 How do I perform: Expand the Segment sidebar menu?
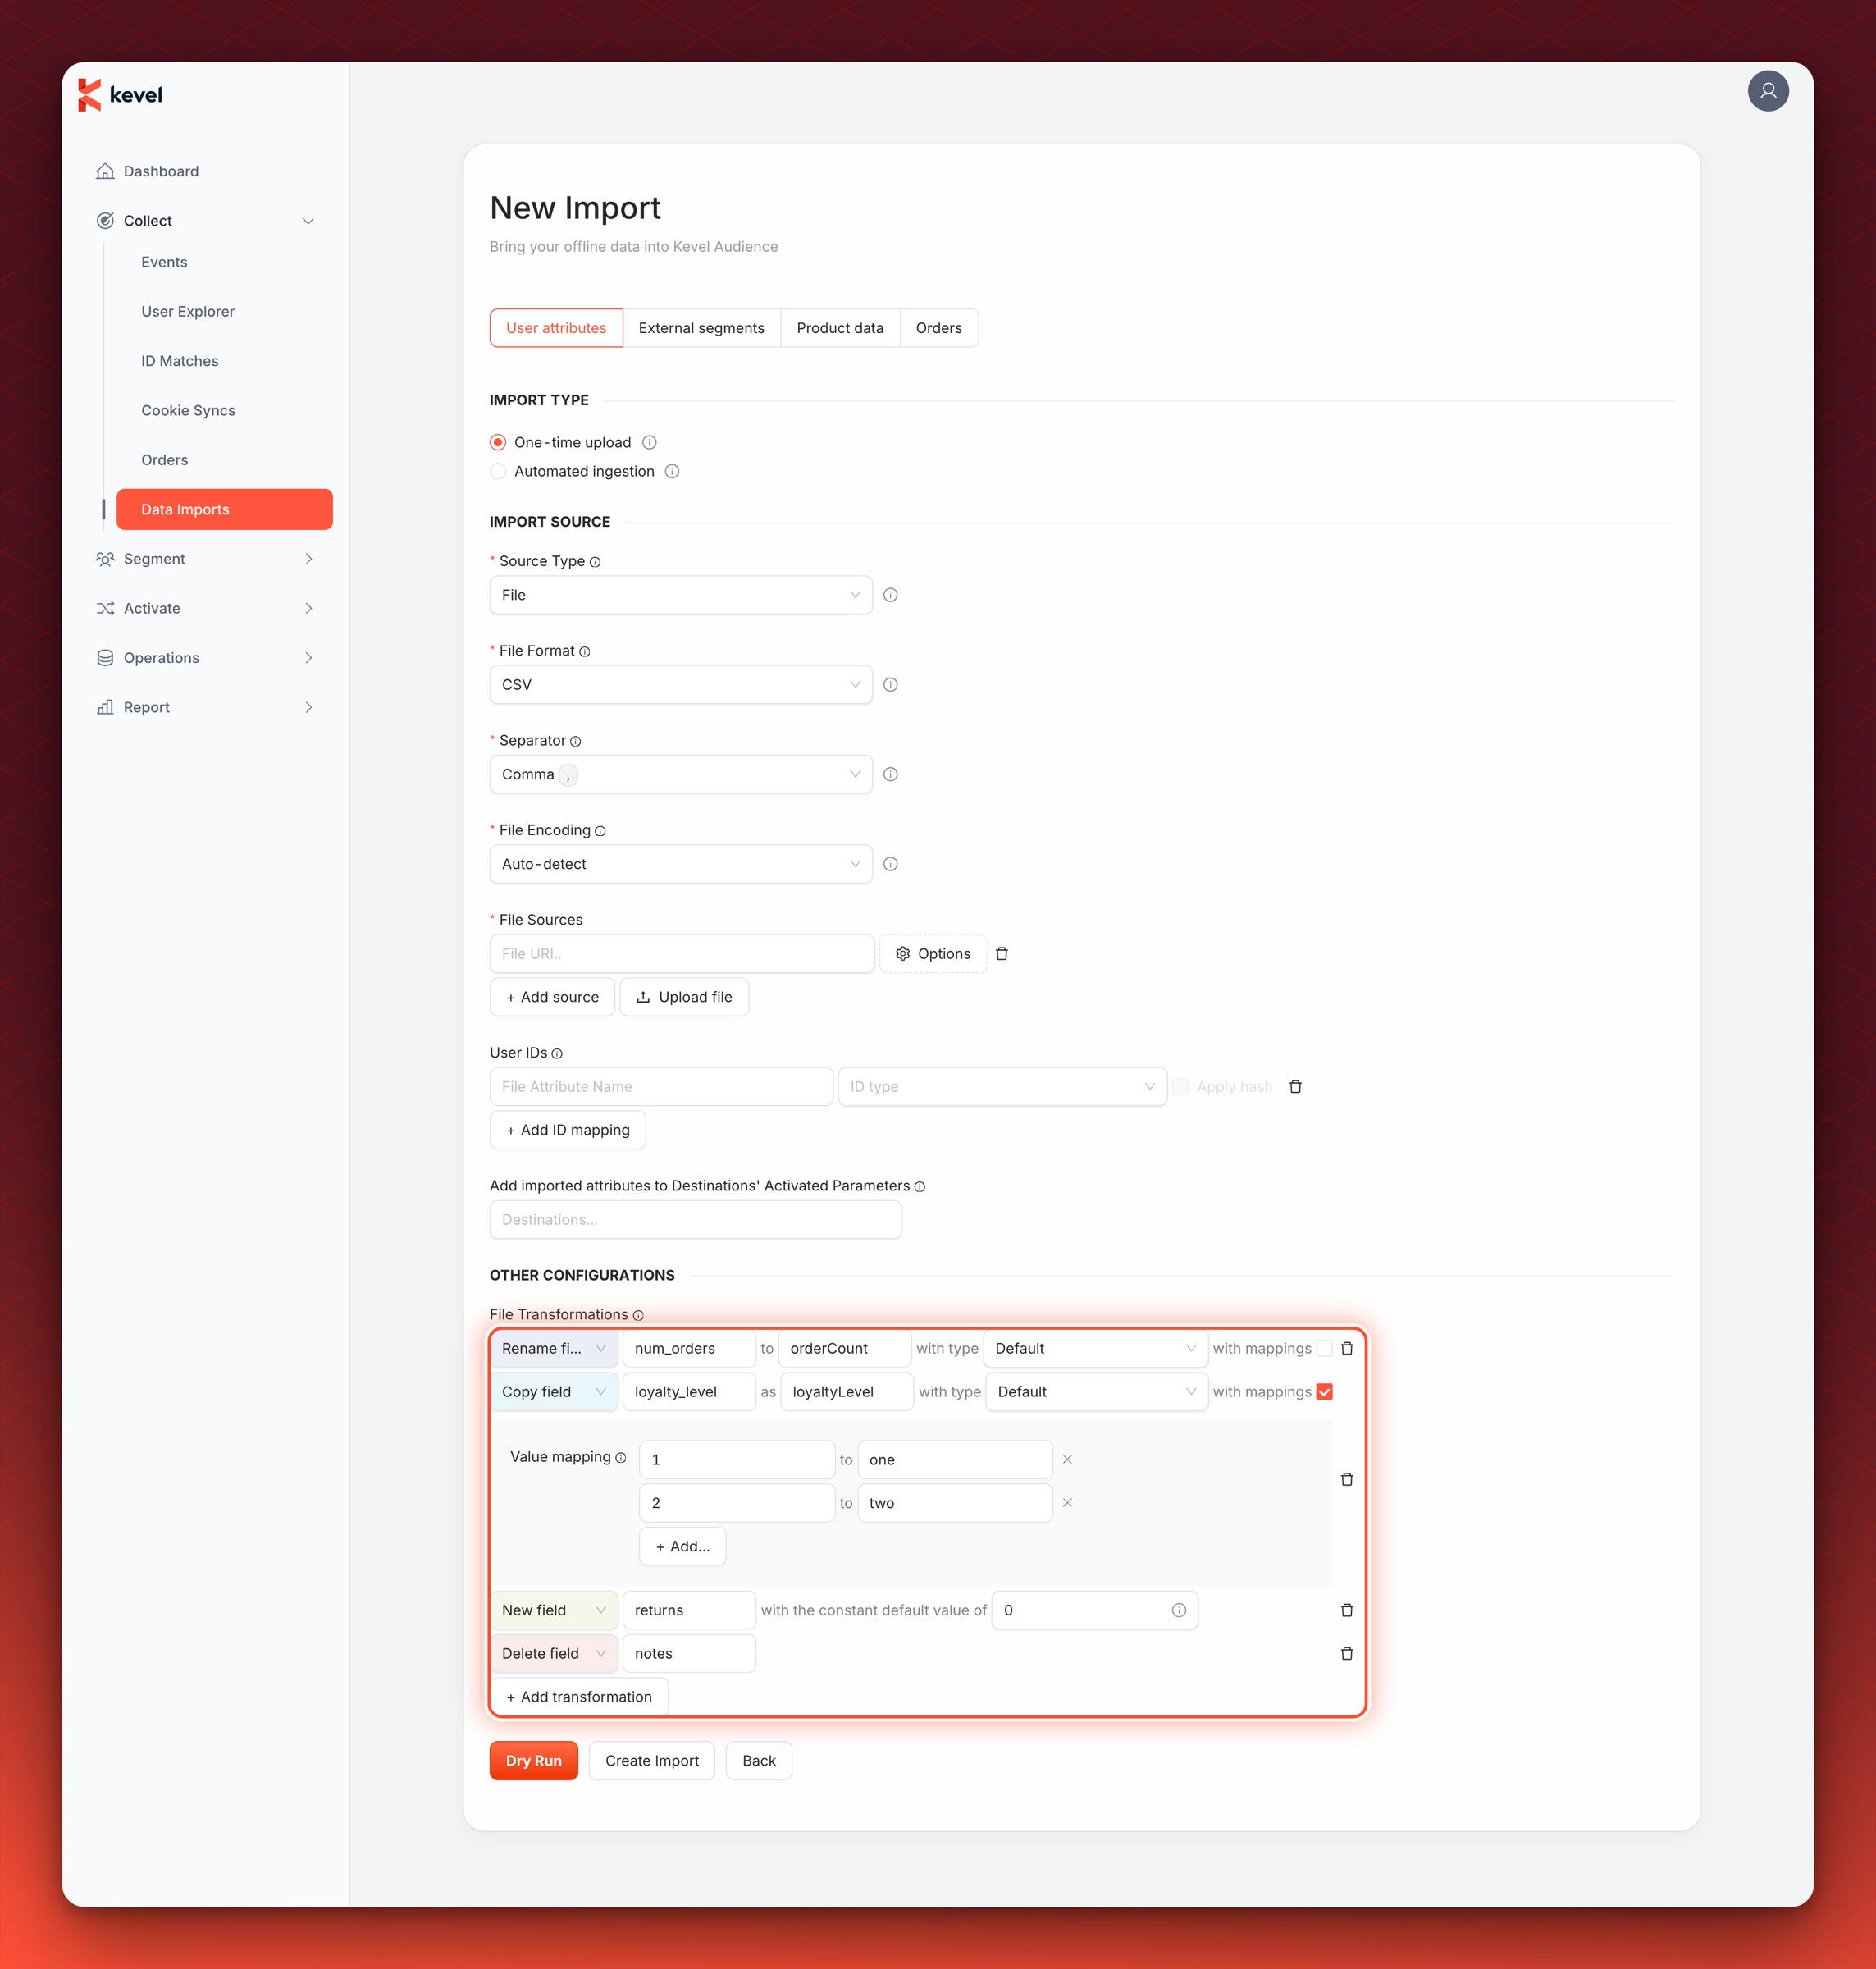204,559
